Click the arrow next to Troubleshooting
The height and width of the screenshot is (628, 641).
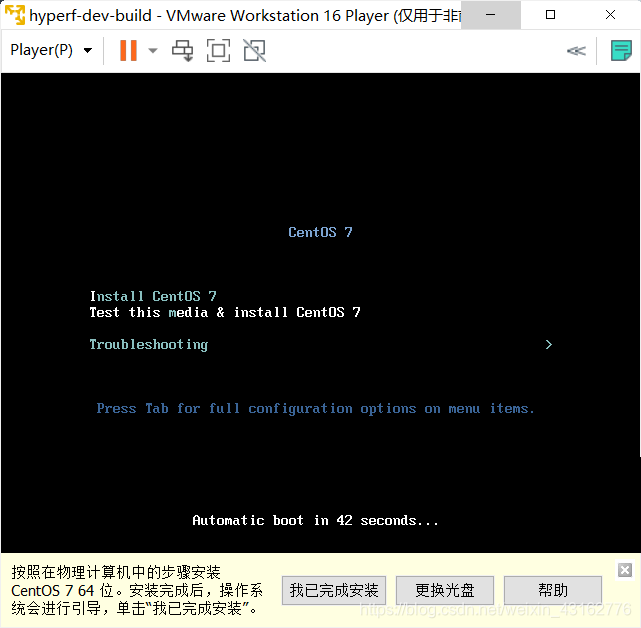549,345
